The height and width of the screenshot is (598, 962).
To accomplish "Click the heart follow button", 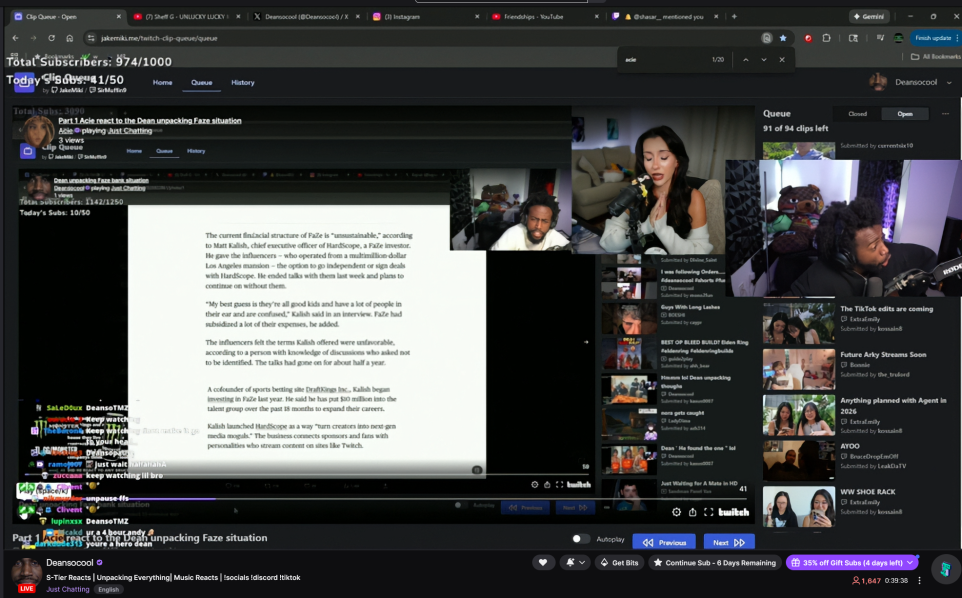I will pos(543,562).
